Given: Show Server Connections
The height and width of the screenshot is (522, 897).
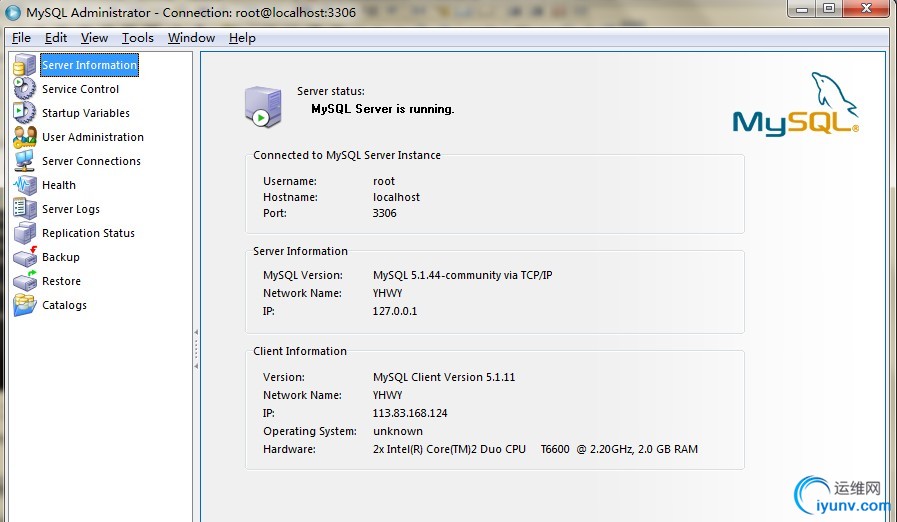Looking at the screenshot, I should tap(91, 161).
